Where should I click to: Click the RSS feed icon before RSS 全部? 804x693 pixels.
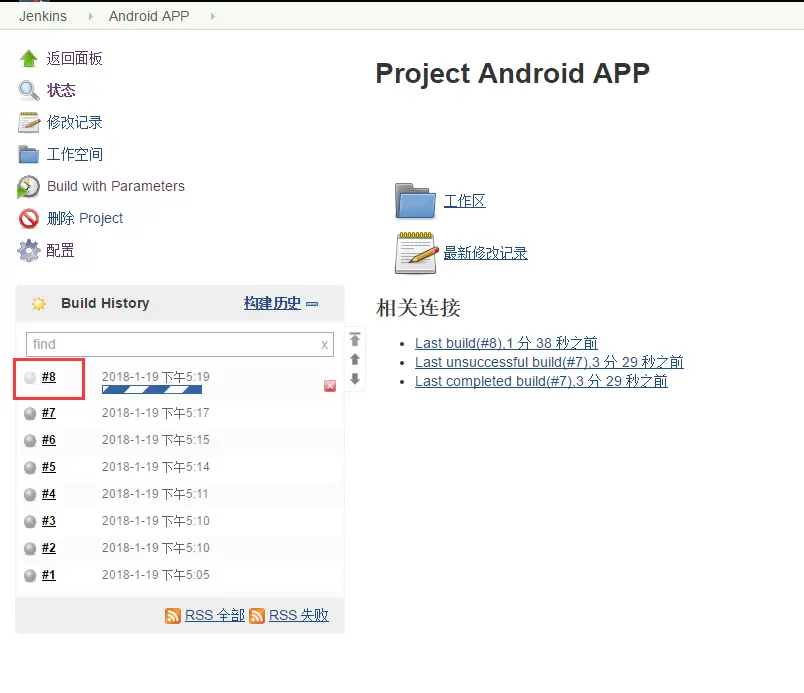(173, 616)
